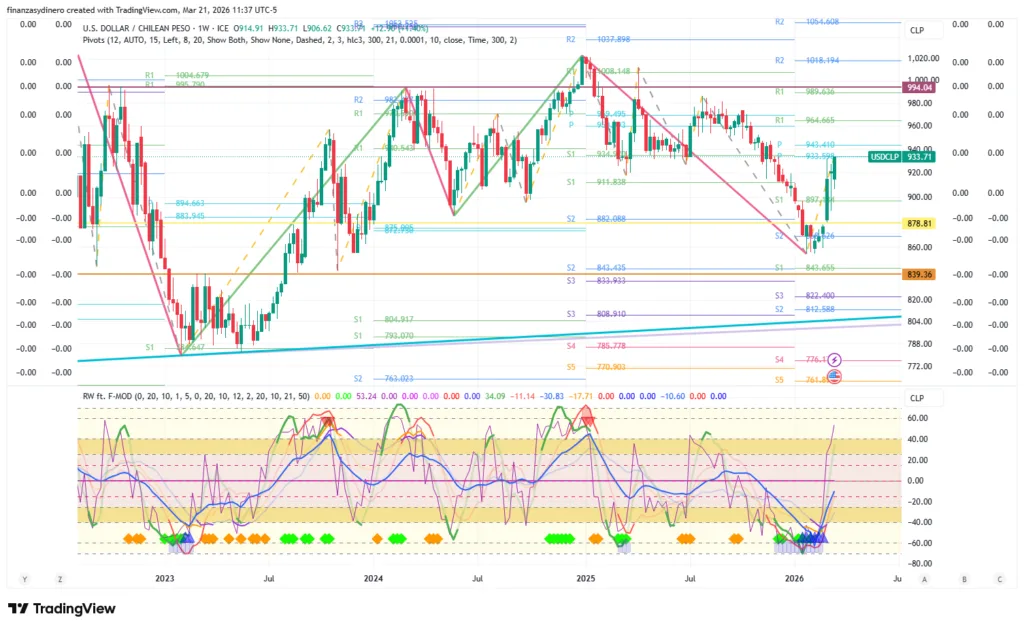The height and width of the screenshot is (629, 1024).
Task: Click the purple 994.04 price label
Action: tap(919, 88)
